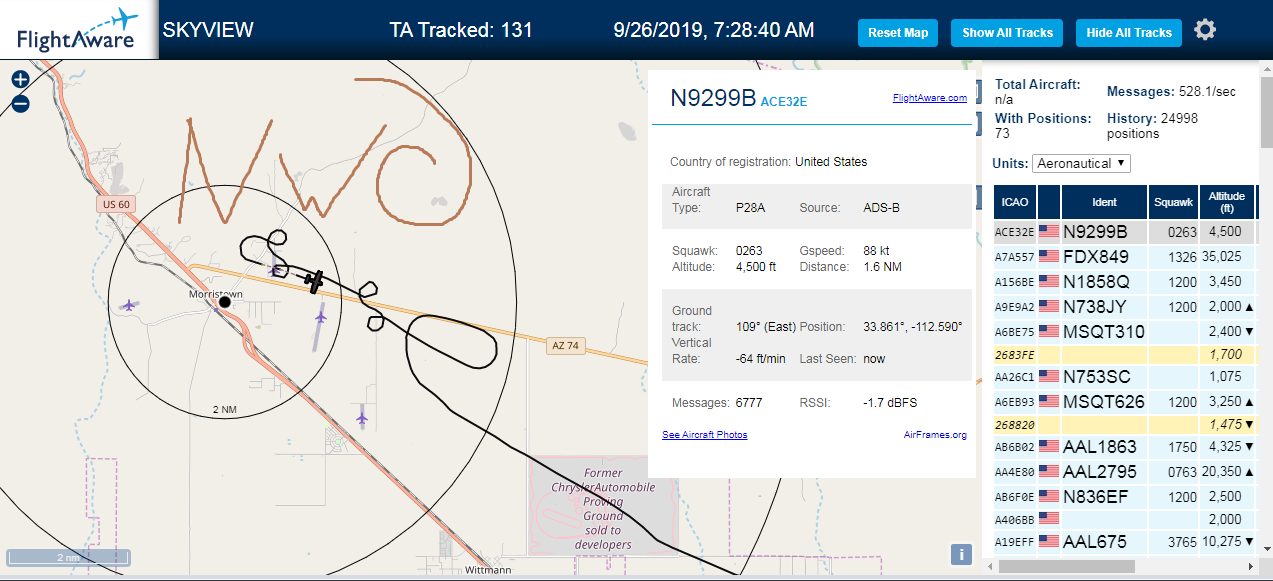
Task: Select the purple aircraft north of Wittmann
Action: (x=361, y=417)
